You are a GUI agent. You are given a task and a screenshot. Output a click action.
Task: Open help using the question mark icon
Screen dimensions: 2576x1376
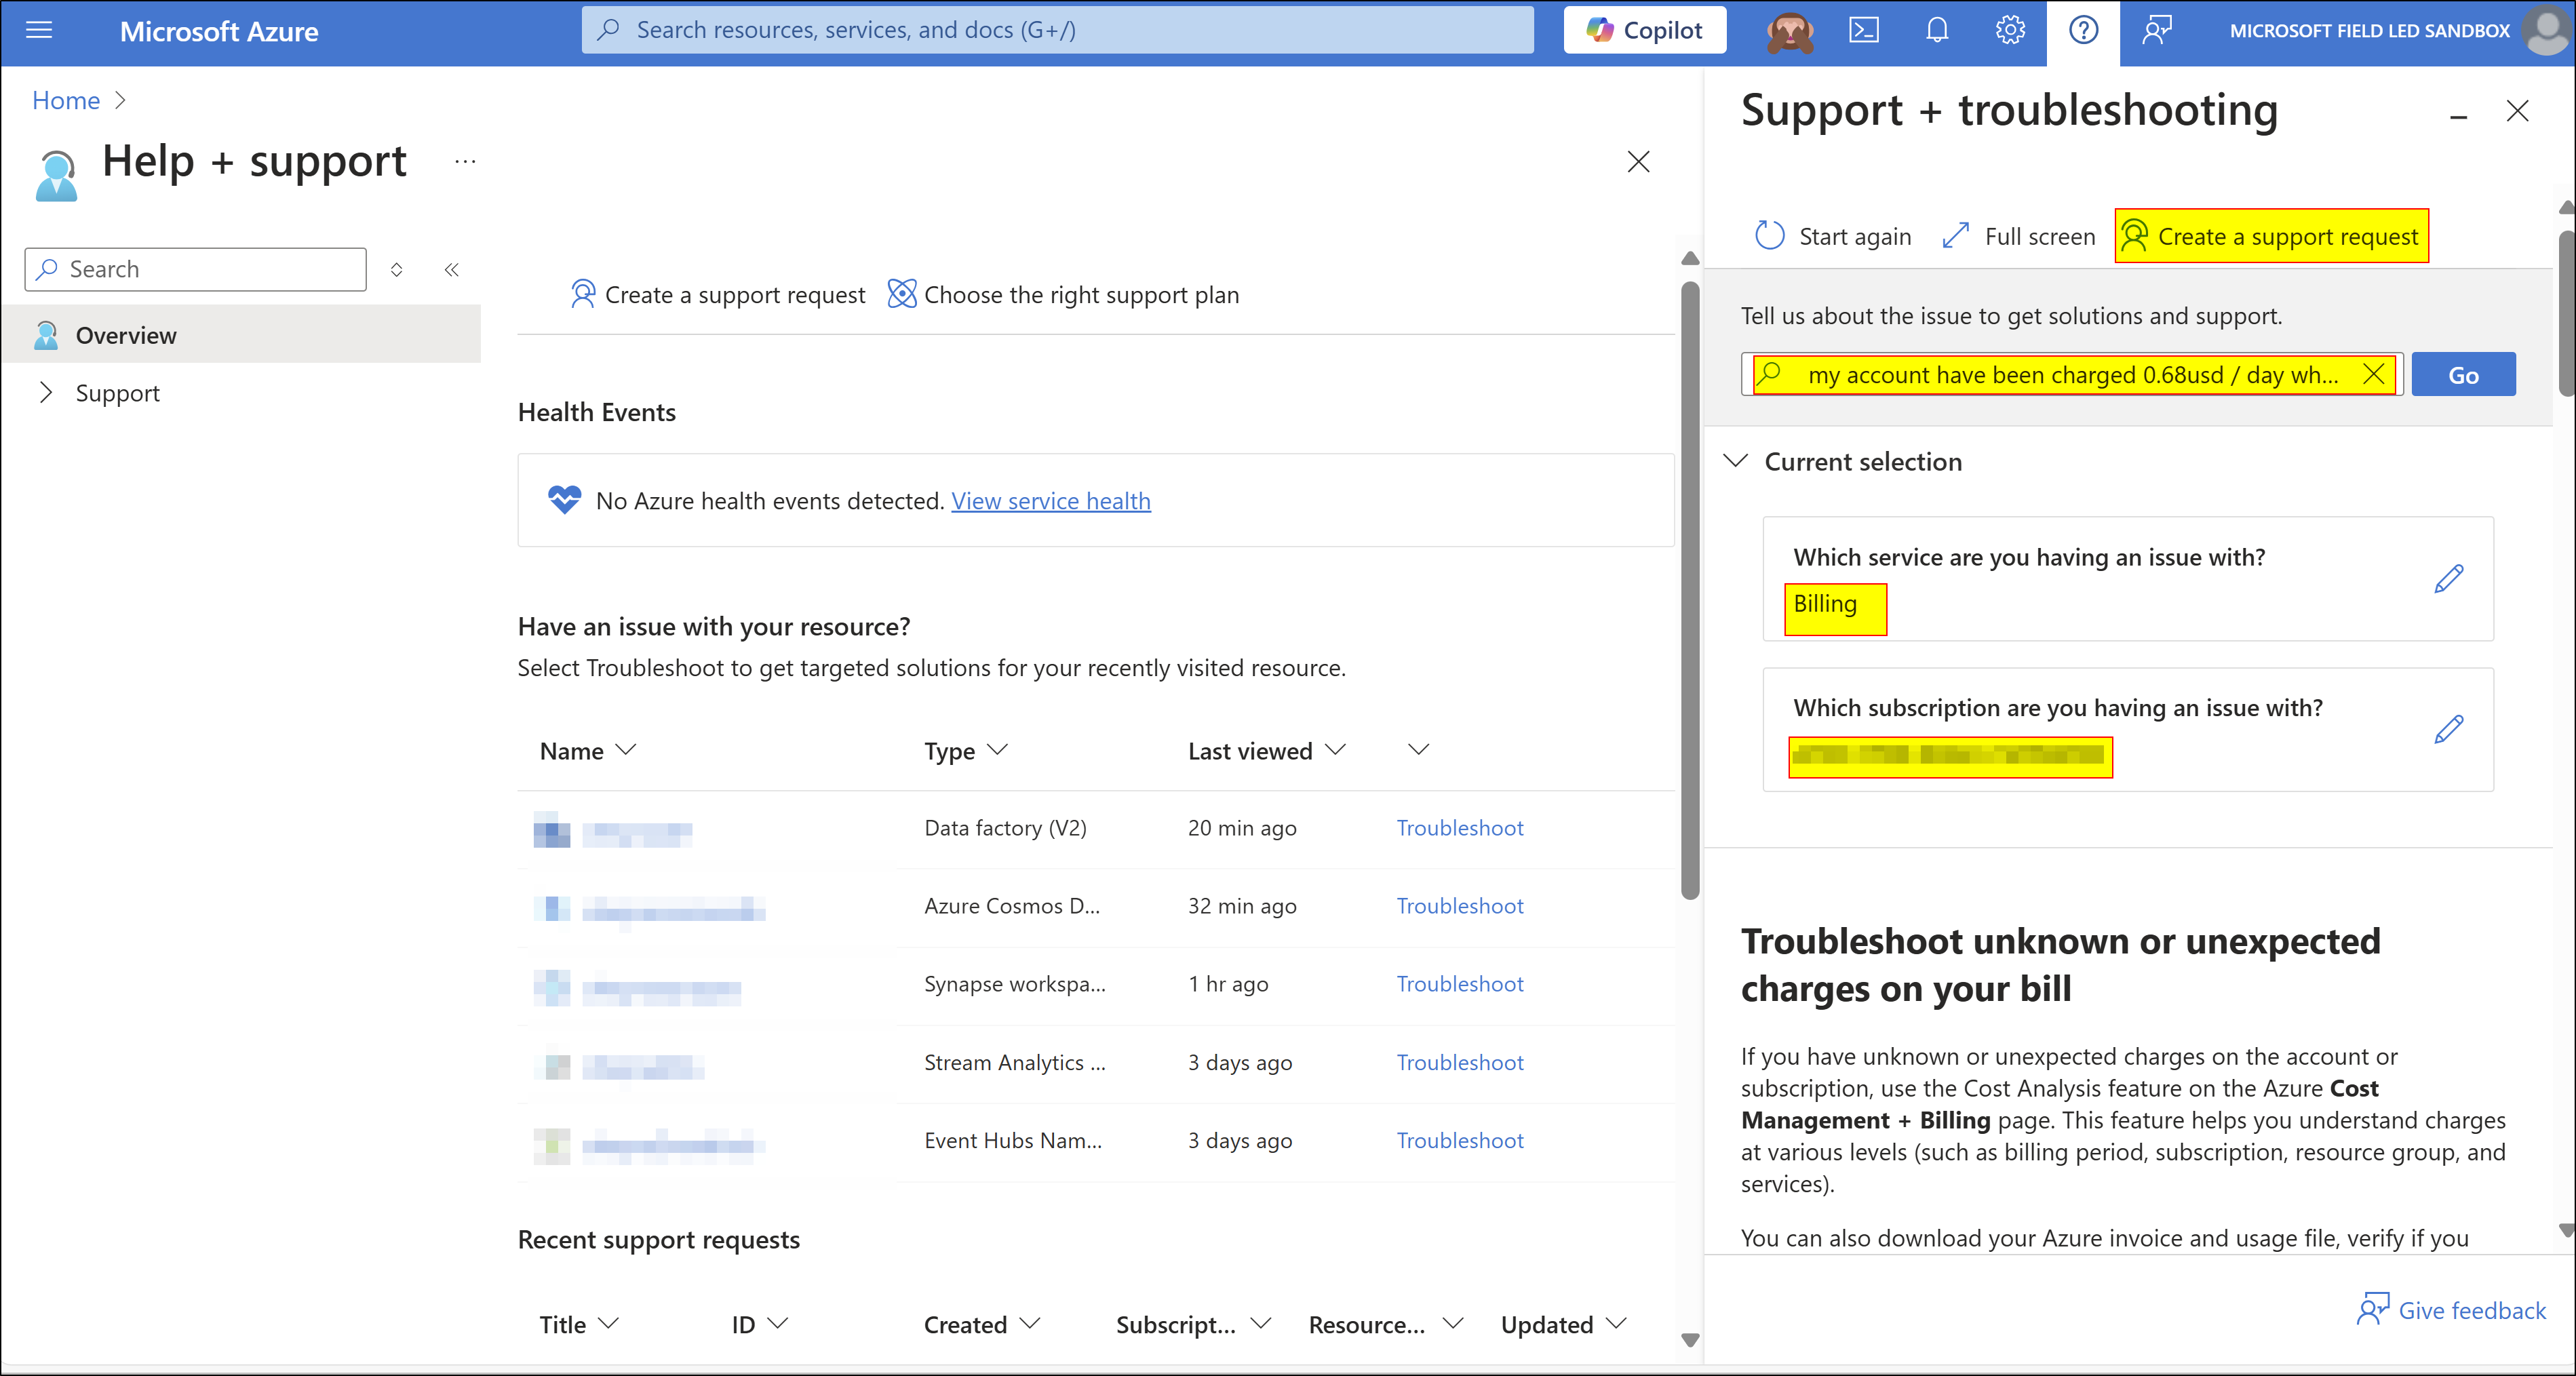2083,31
